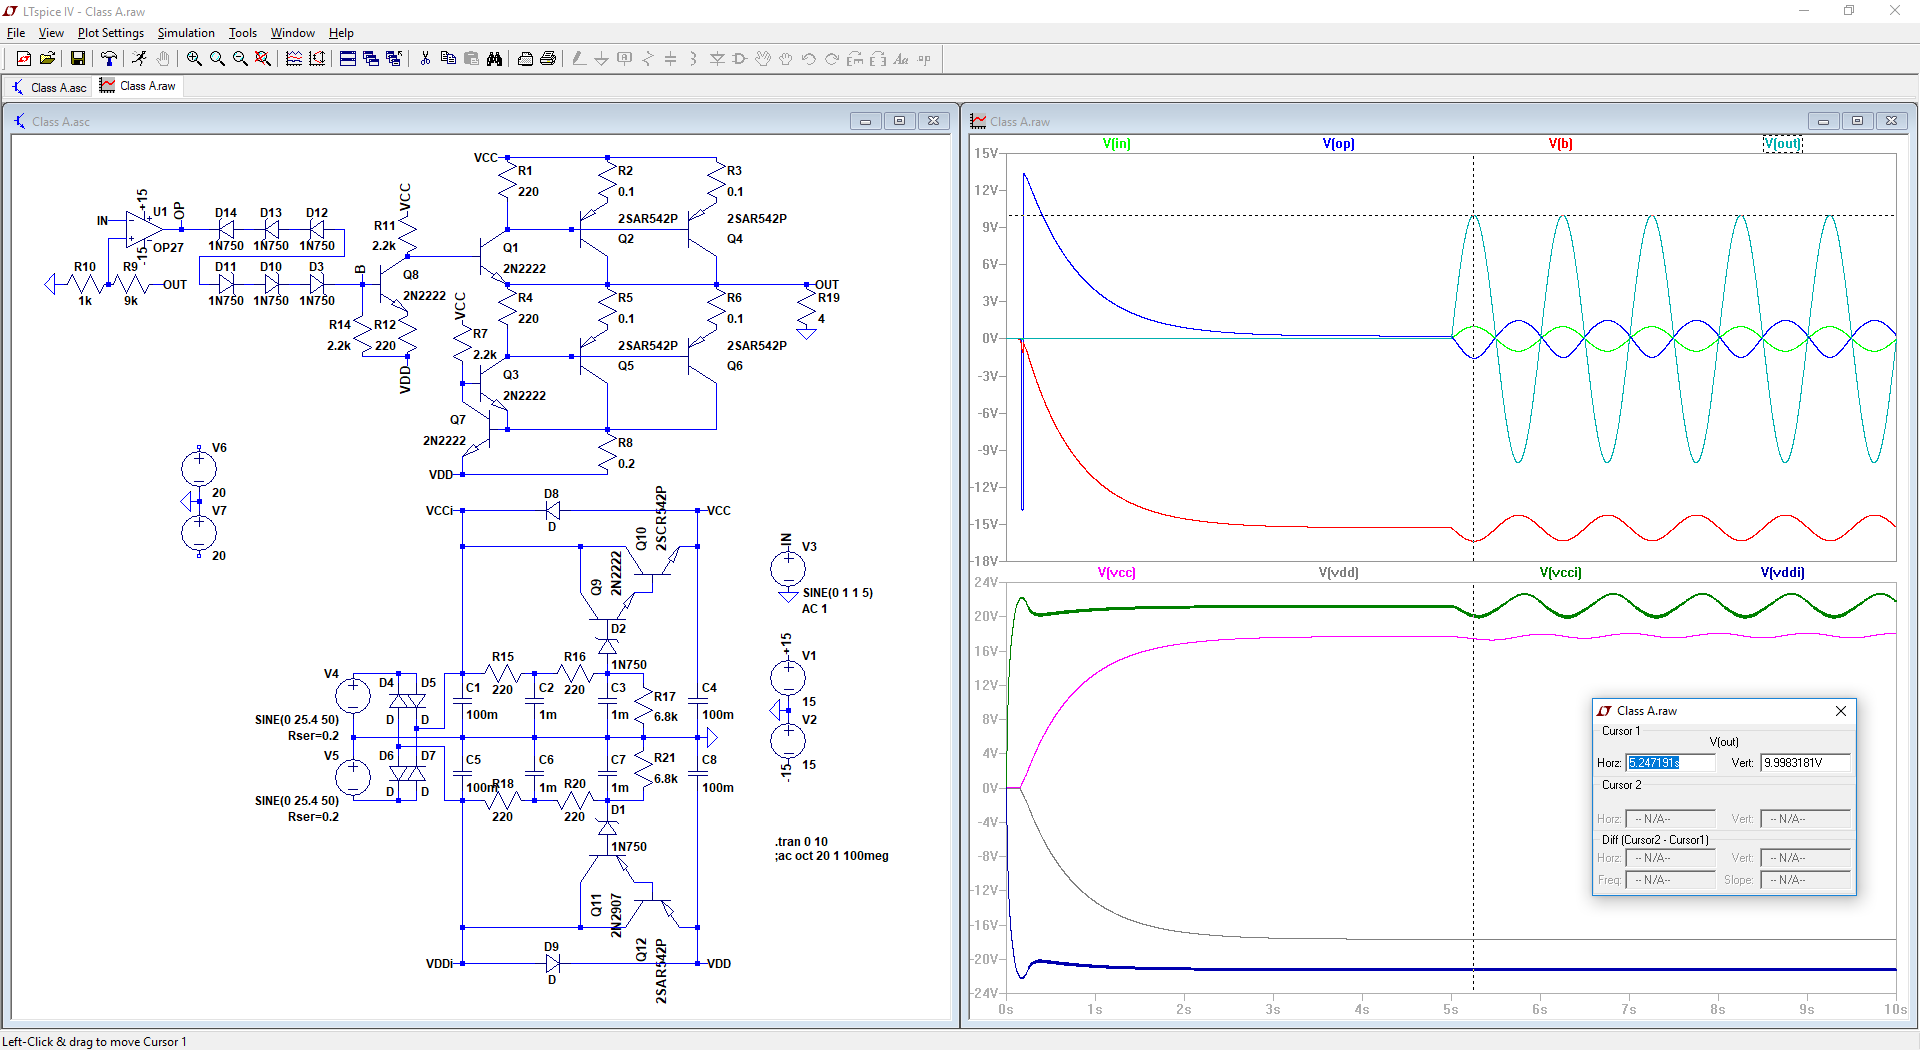Click the V(vddi) trace label
This screenshot has height=1050, width=1920.
(1782, 573)
